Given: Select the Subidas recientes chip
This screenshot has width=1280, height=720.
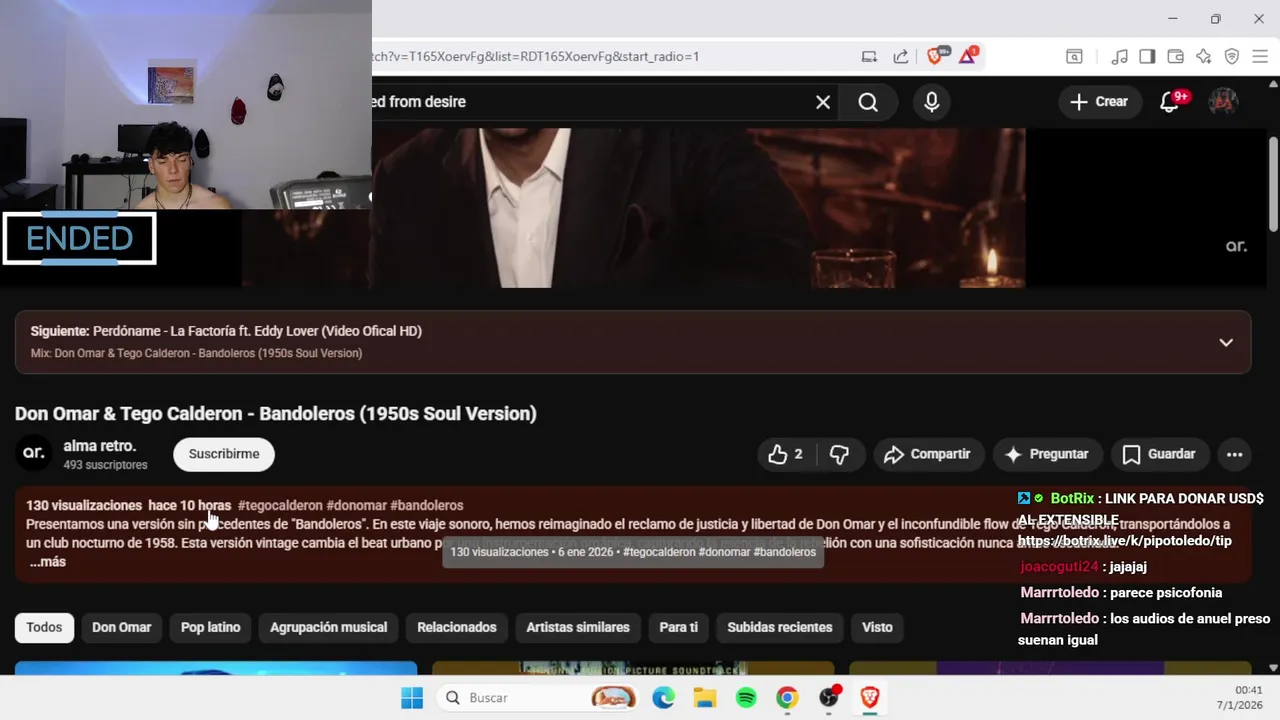Looking at the screenshot, I should [x=780, y=627].
